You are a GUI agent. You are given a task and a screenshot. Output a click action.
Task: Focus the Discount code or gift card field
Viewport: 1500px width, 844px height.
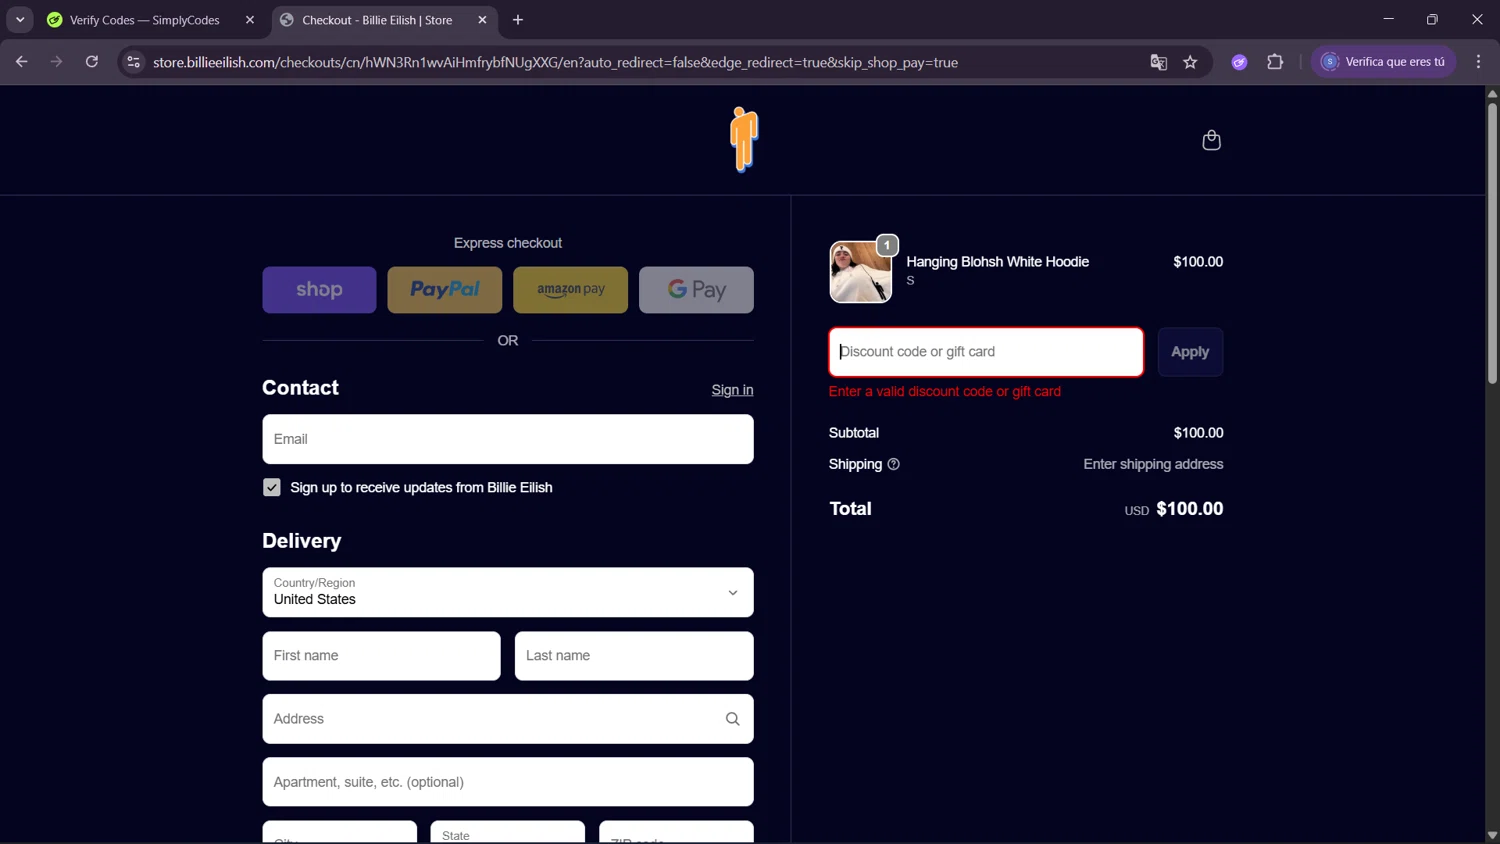(x=986, y=352)
